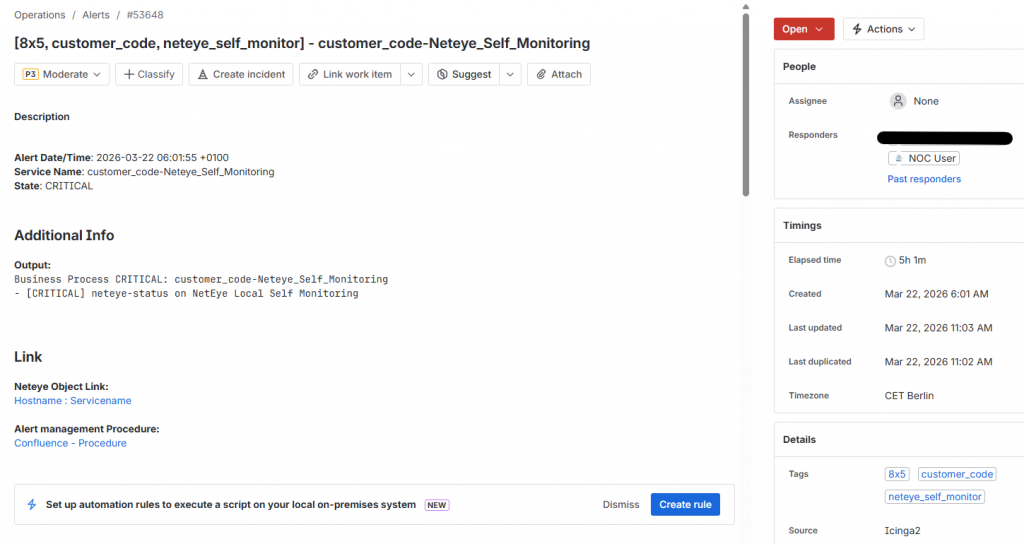Go to Operations in breadcrumb

(40, 15)
